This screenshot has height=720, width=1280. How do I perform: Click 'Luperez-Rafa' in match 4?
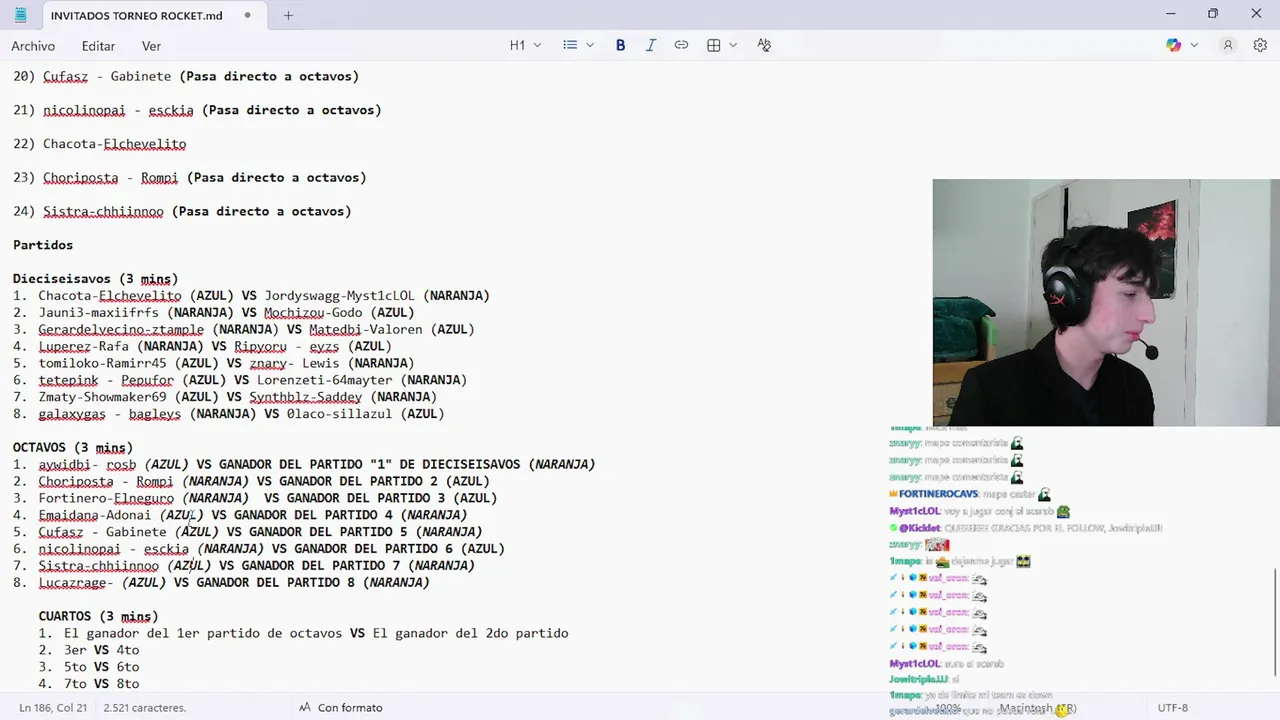83,347
